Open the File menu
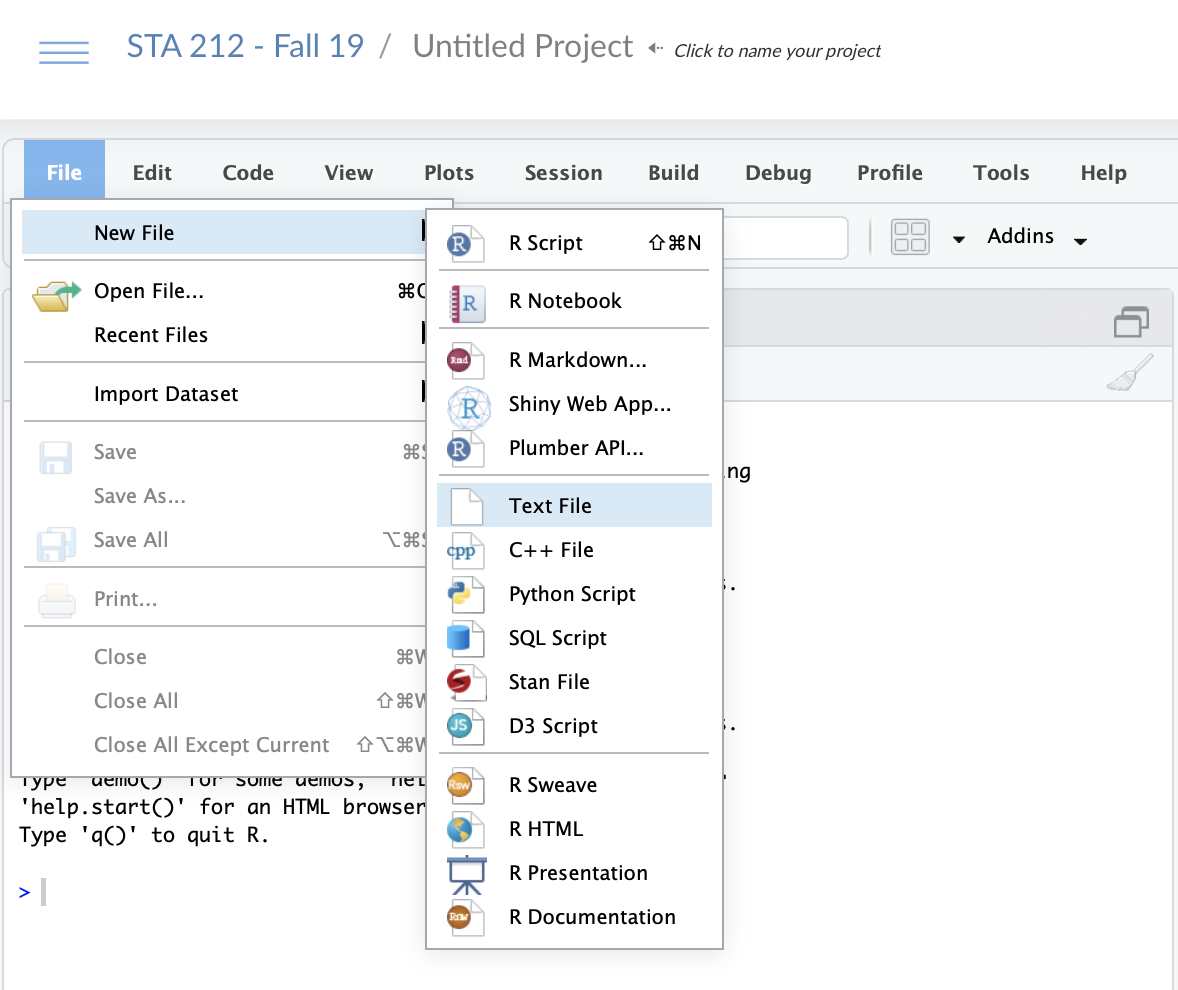 click(65, 172)
